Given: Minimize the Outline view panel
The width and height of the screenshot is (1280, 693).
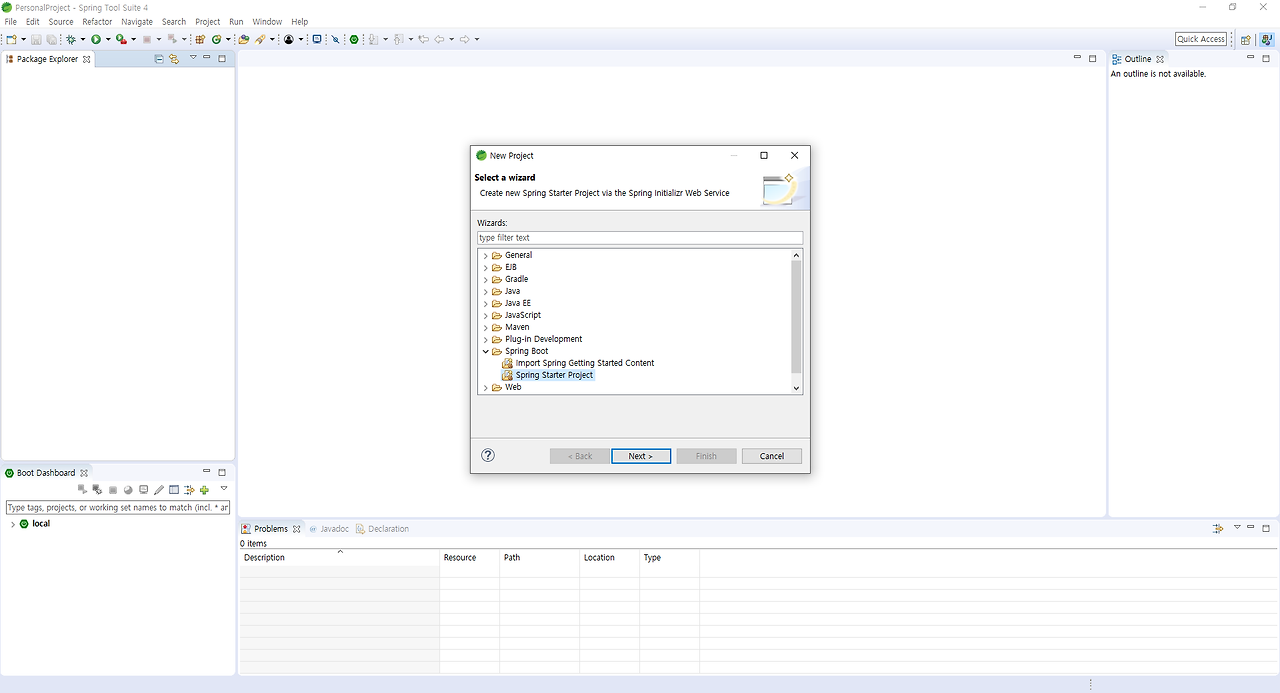Looking at the screenshot, I should tap(1250, 58).
